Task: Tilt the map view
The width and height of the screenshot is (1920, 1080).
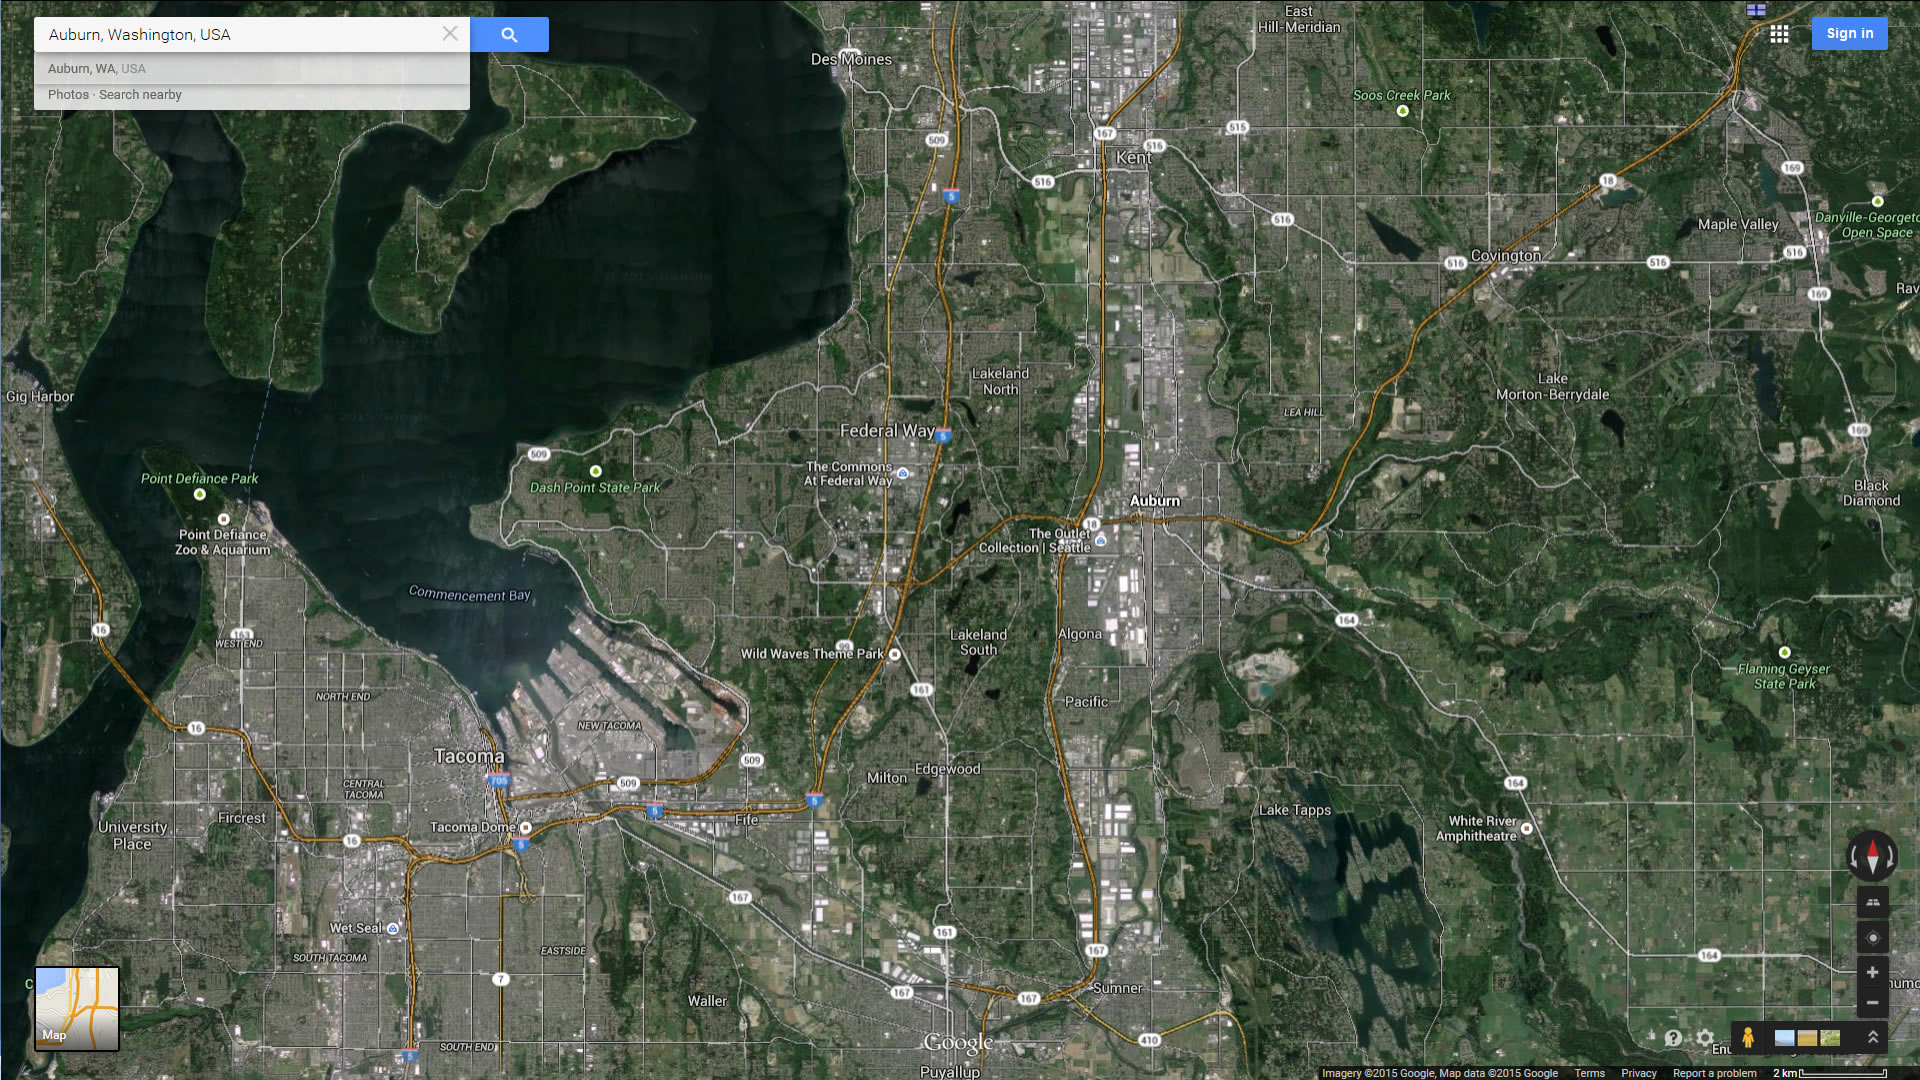Action: [x=1873, y=902]
